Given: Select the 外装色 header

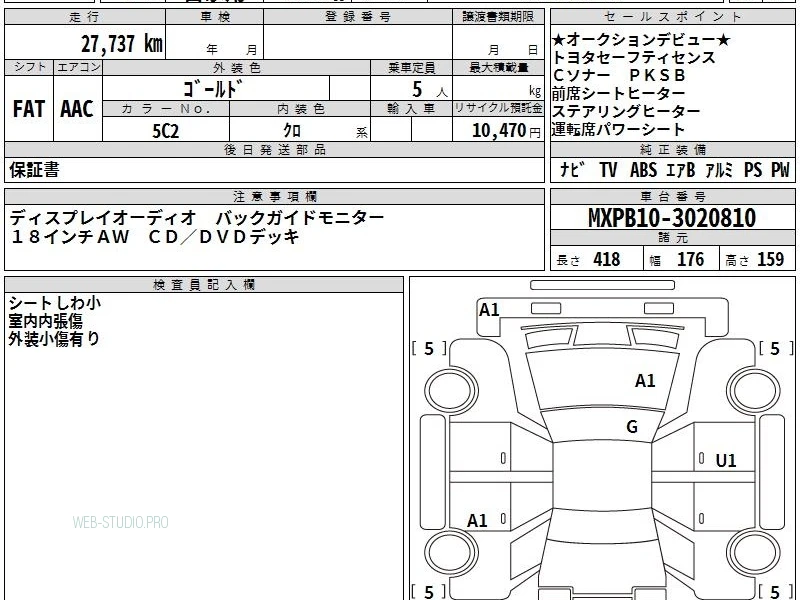Looking at the screenshot, I should click(x=237, y=67).
